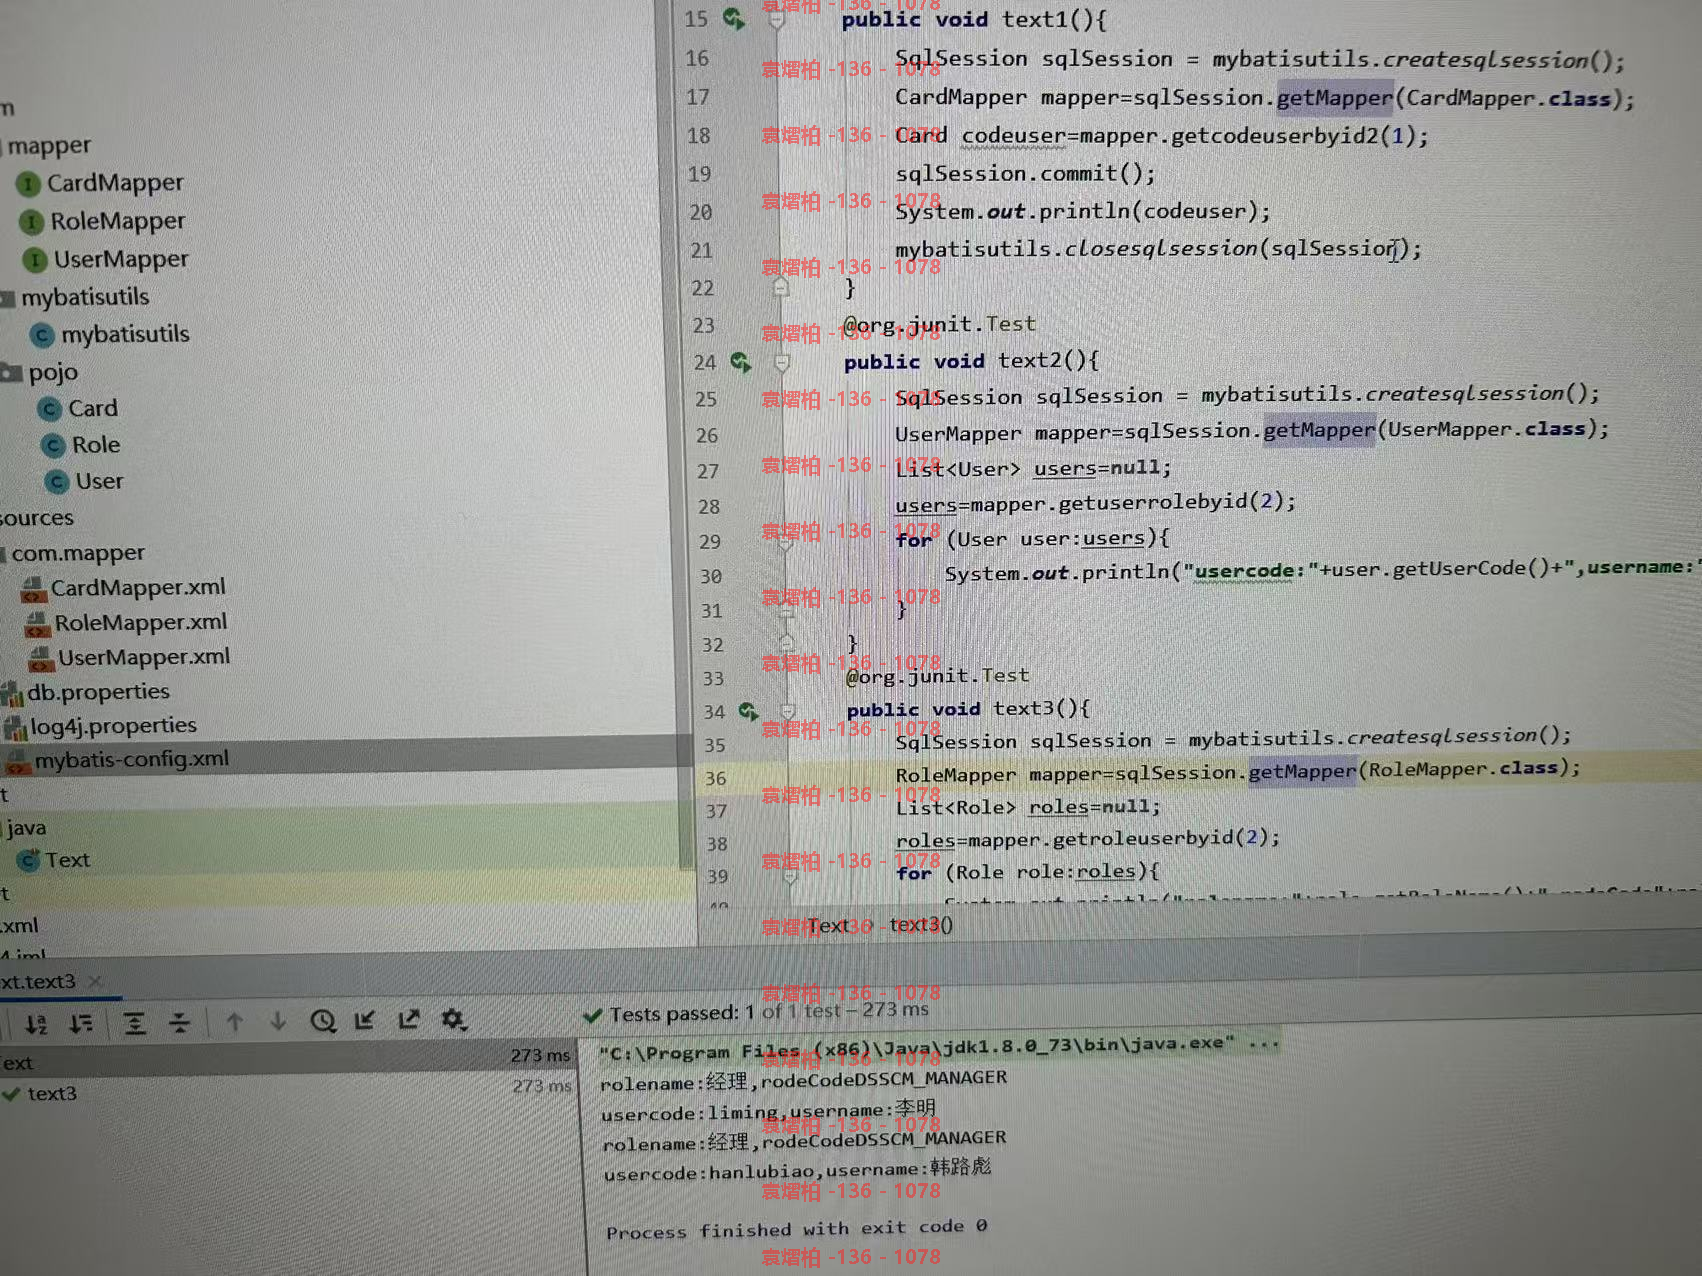Go to next failed test

point(278,1021)
